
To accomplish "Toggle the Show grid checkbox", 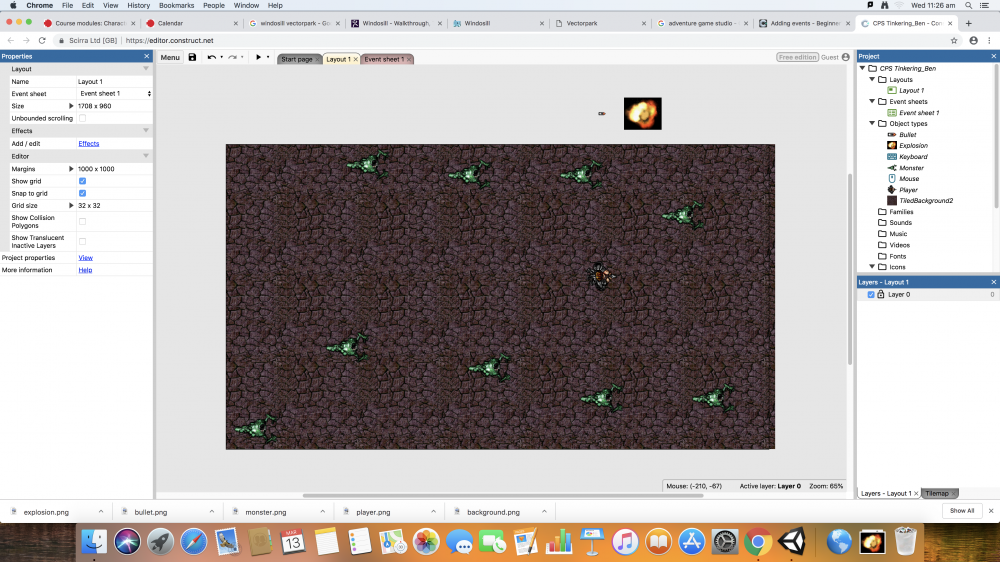I will pos(82,181).
